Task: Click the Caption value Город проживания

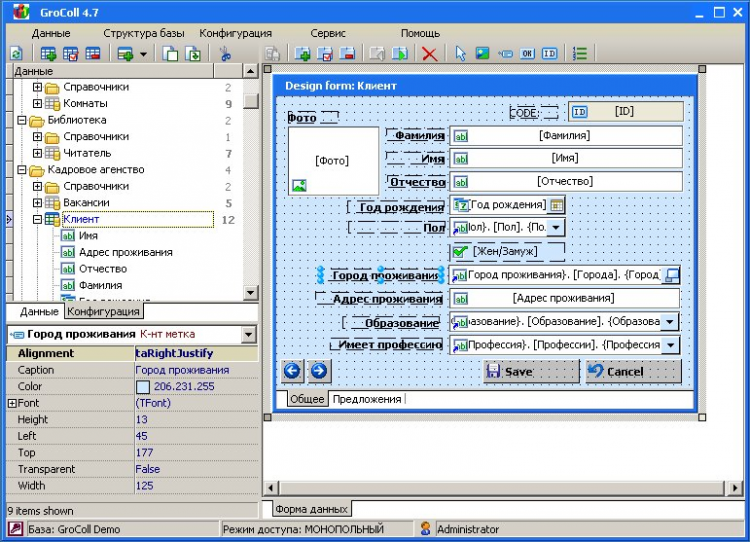Action: tap(196, 370)
